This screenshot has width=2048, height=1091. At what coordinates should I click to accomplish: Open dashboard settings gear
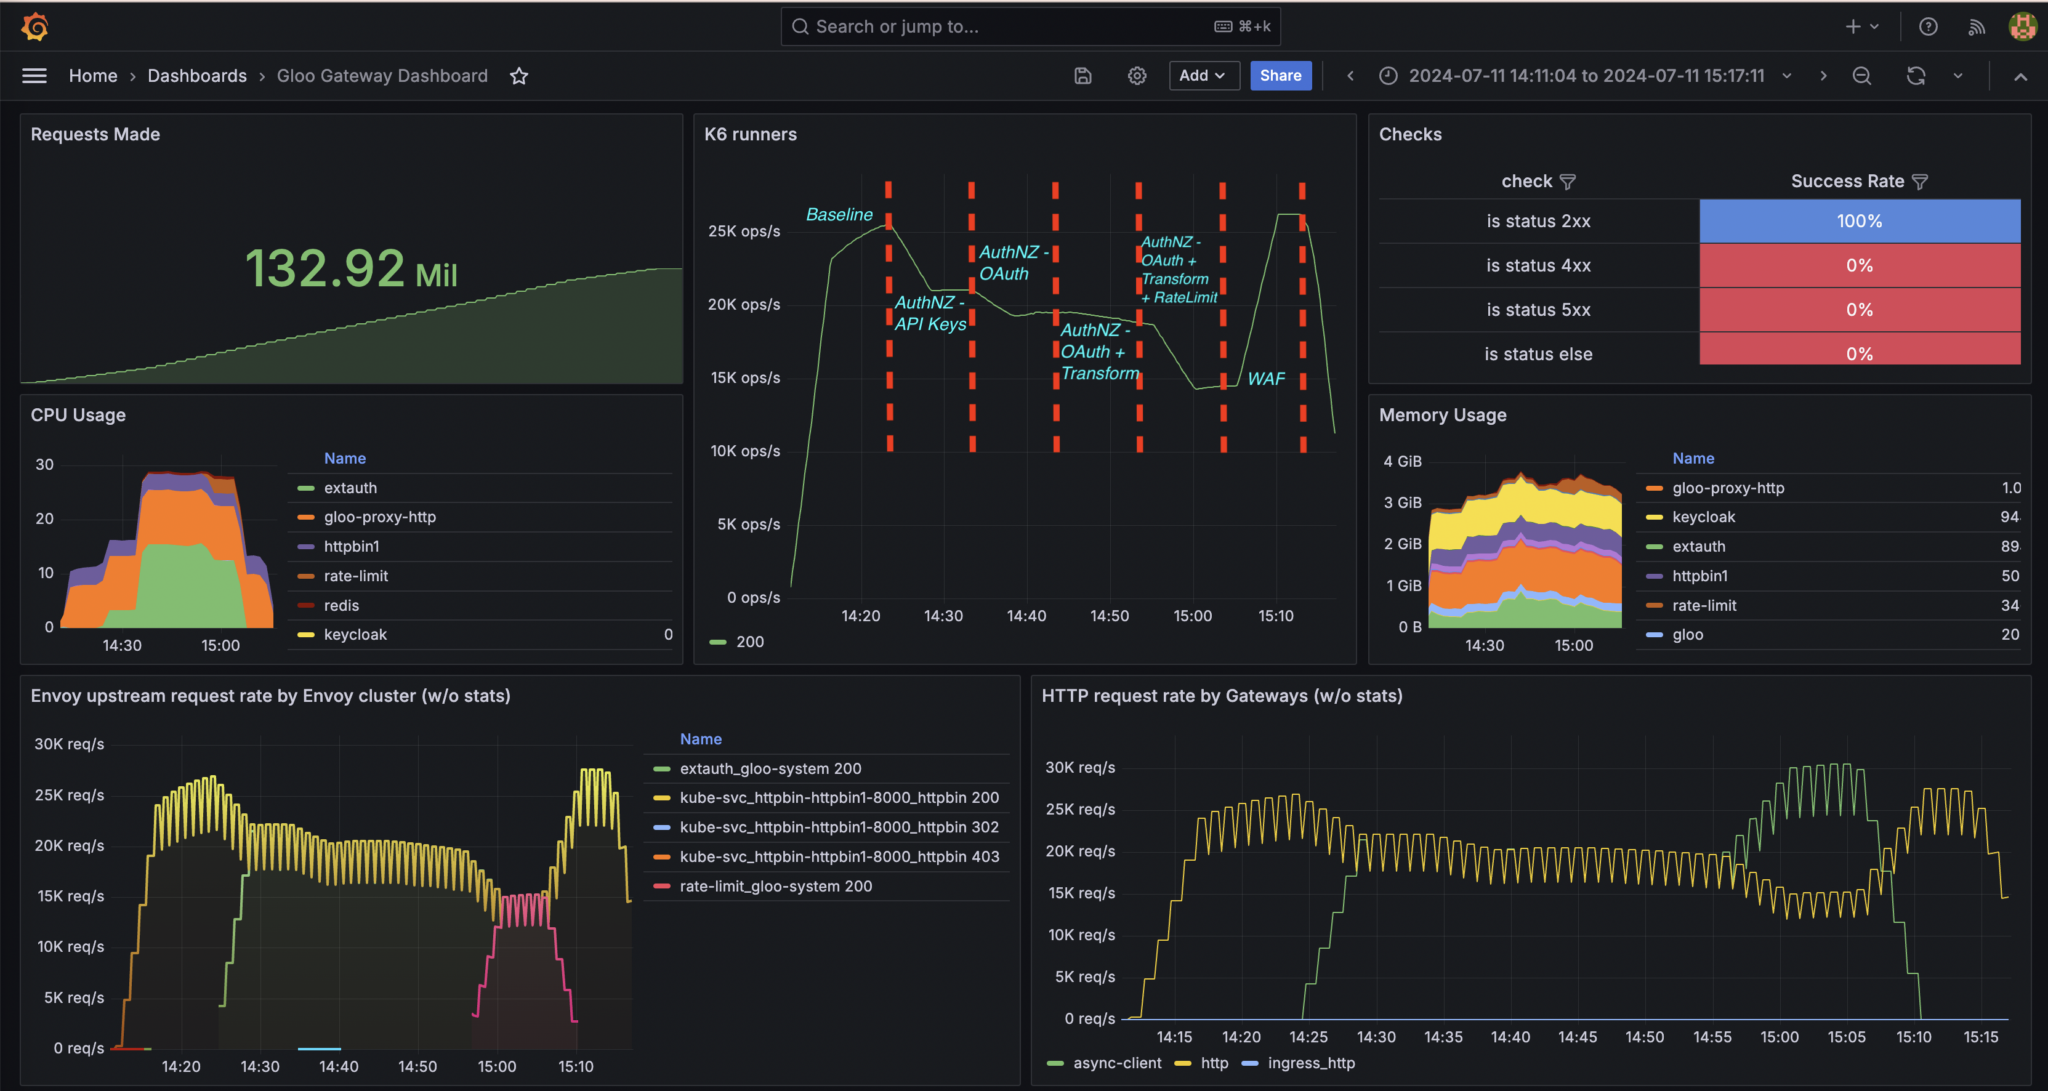coord(1137,76)
